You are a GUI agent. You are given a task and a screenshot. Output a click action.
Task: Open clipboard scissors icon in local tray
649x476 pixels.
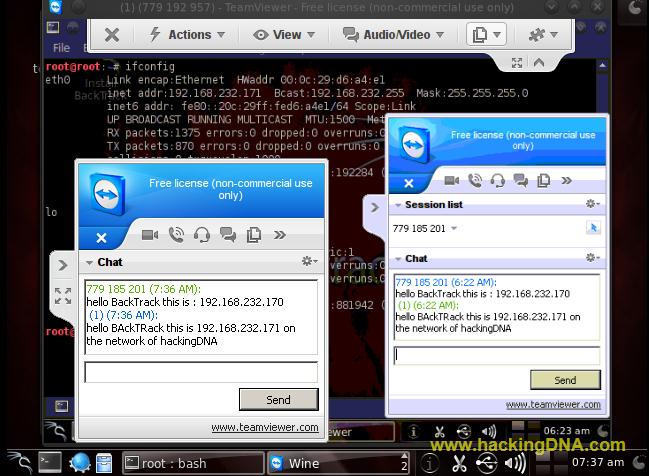(x=459, y=463)
